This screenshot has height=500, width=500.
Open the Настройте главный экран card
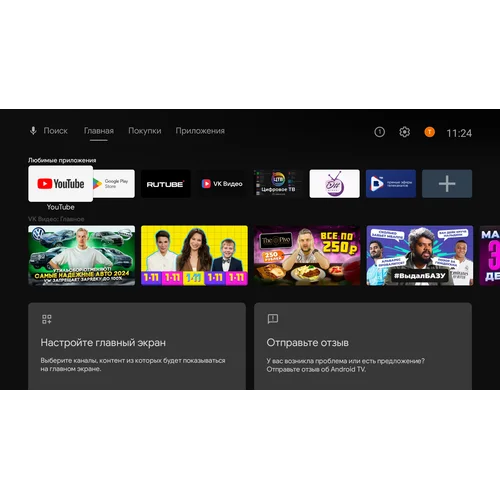[137, 346]
